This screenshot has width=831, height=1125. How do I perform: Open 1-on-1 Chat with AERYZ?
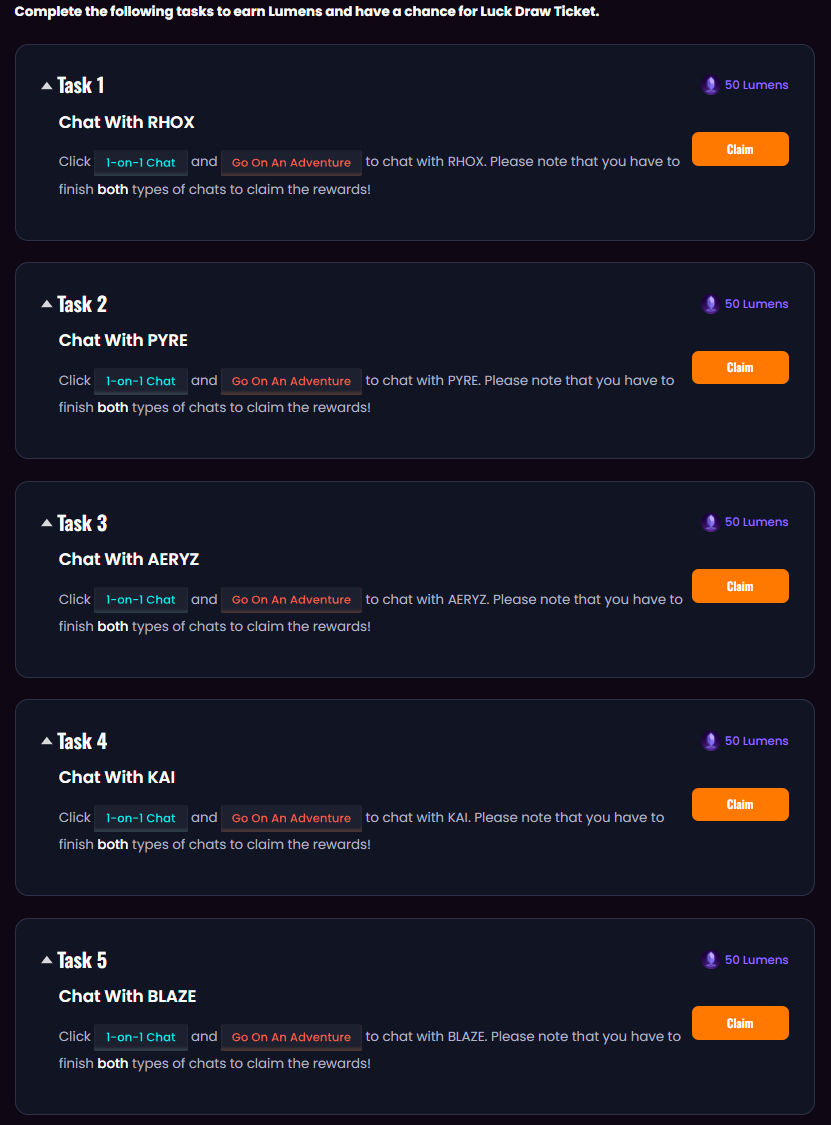(141, 600)
